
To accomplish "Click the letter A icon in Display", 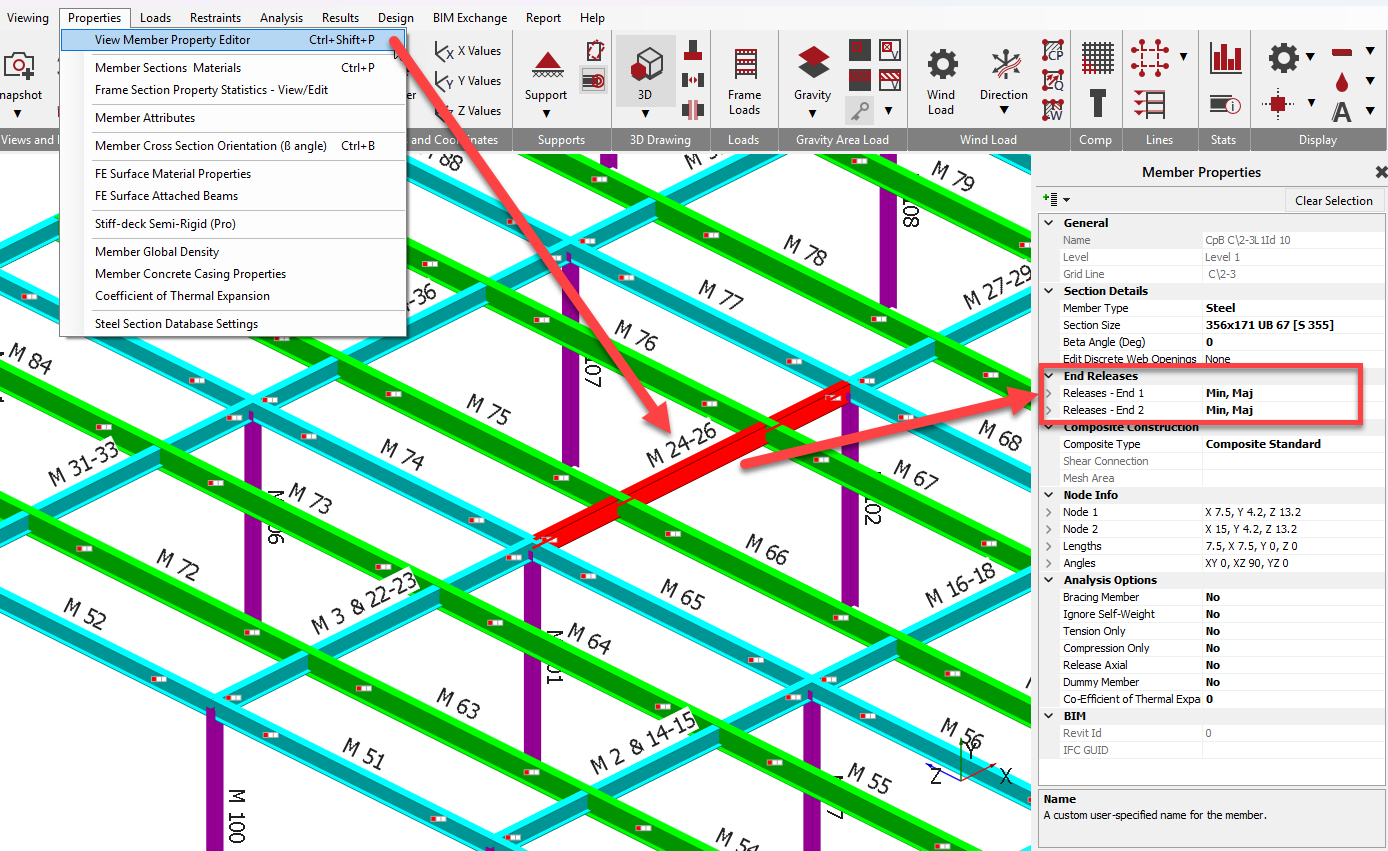I will coord(1342,110).
